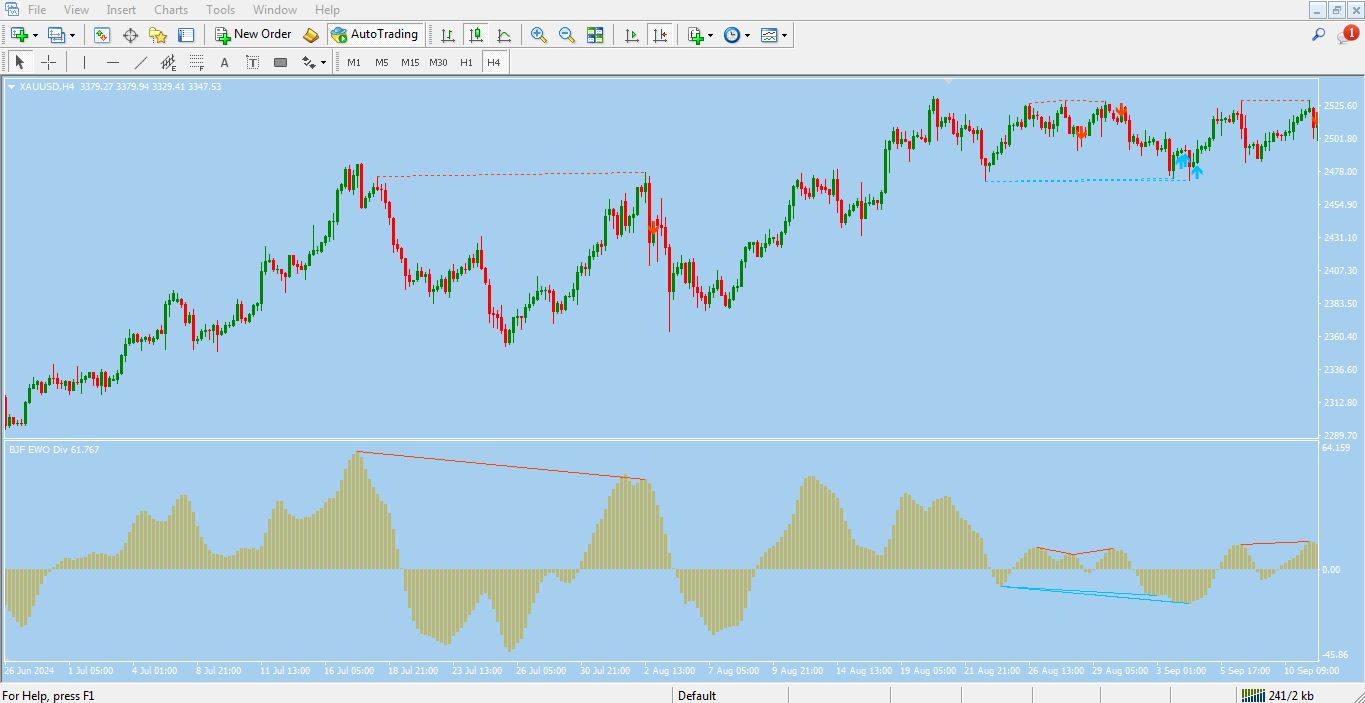Select the gray rectangle label style swatch
The image size is (1365, 703).
tap(280, 61)
